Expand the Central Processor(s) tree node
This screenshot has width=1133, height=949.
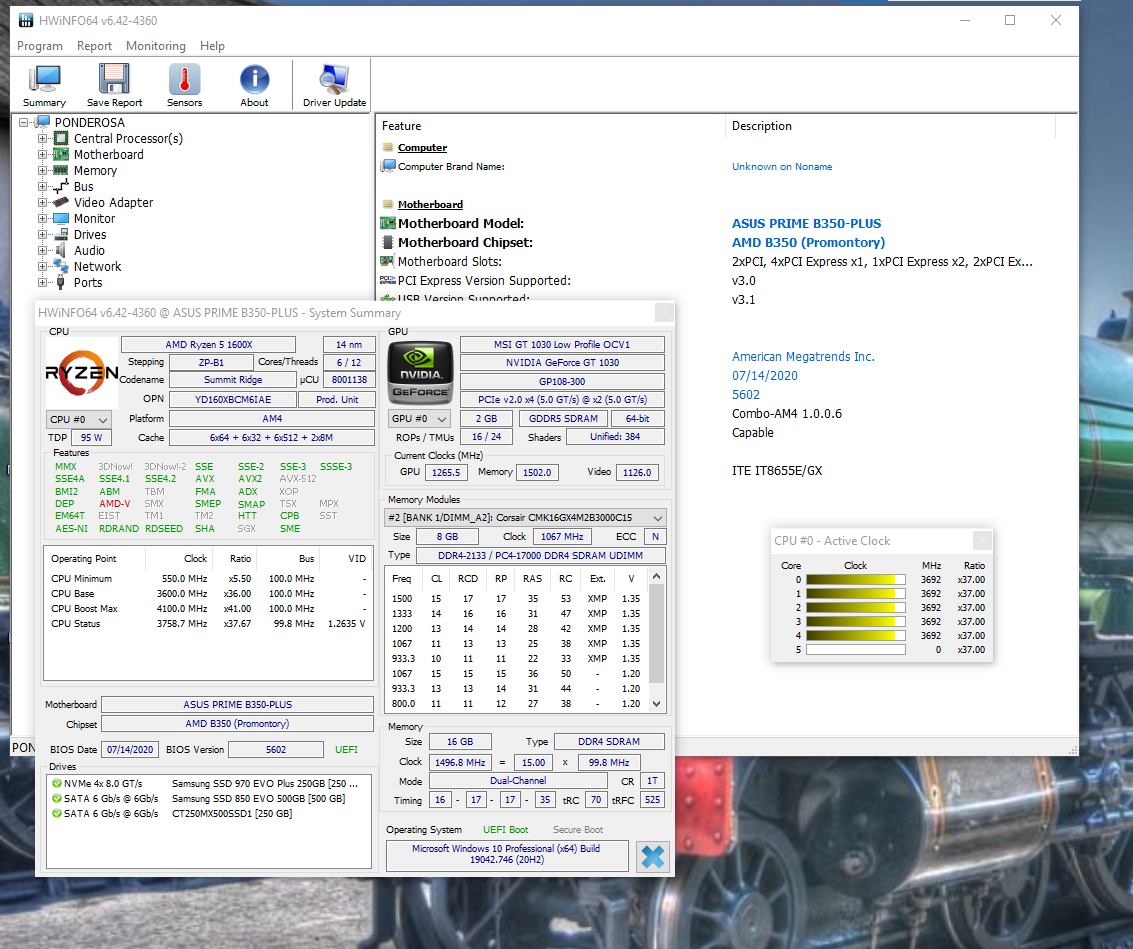42,138
